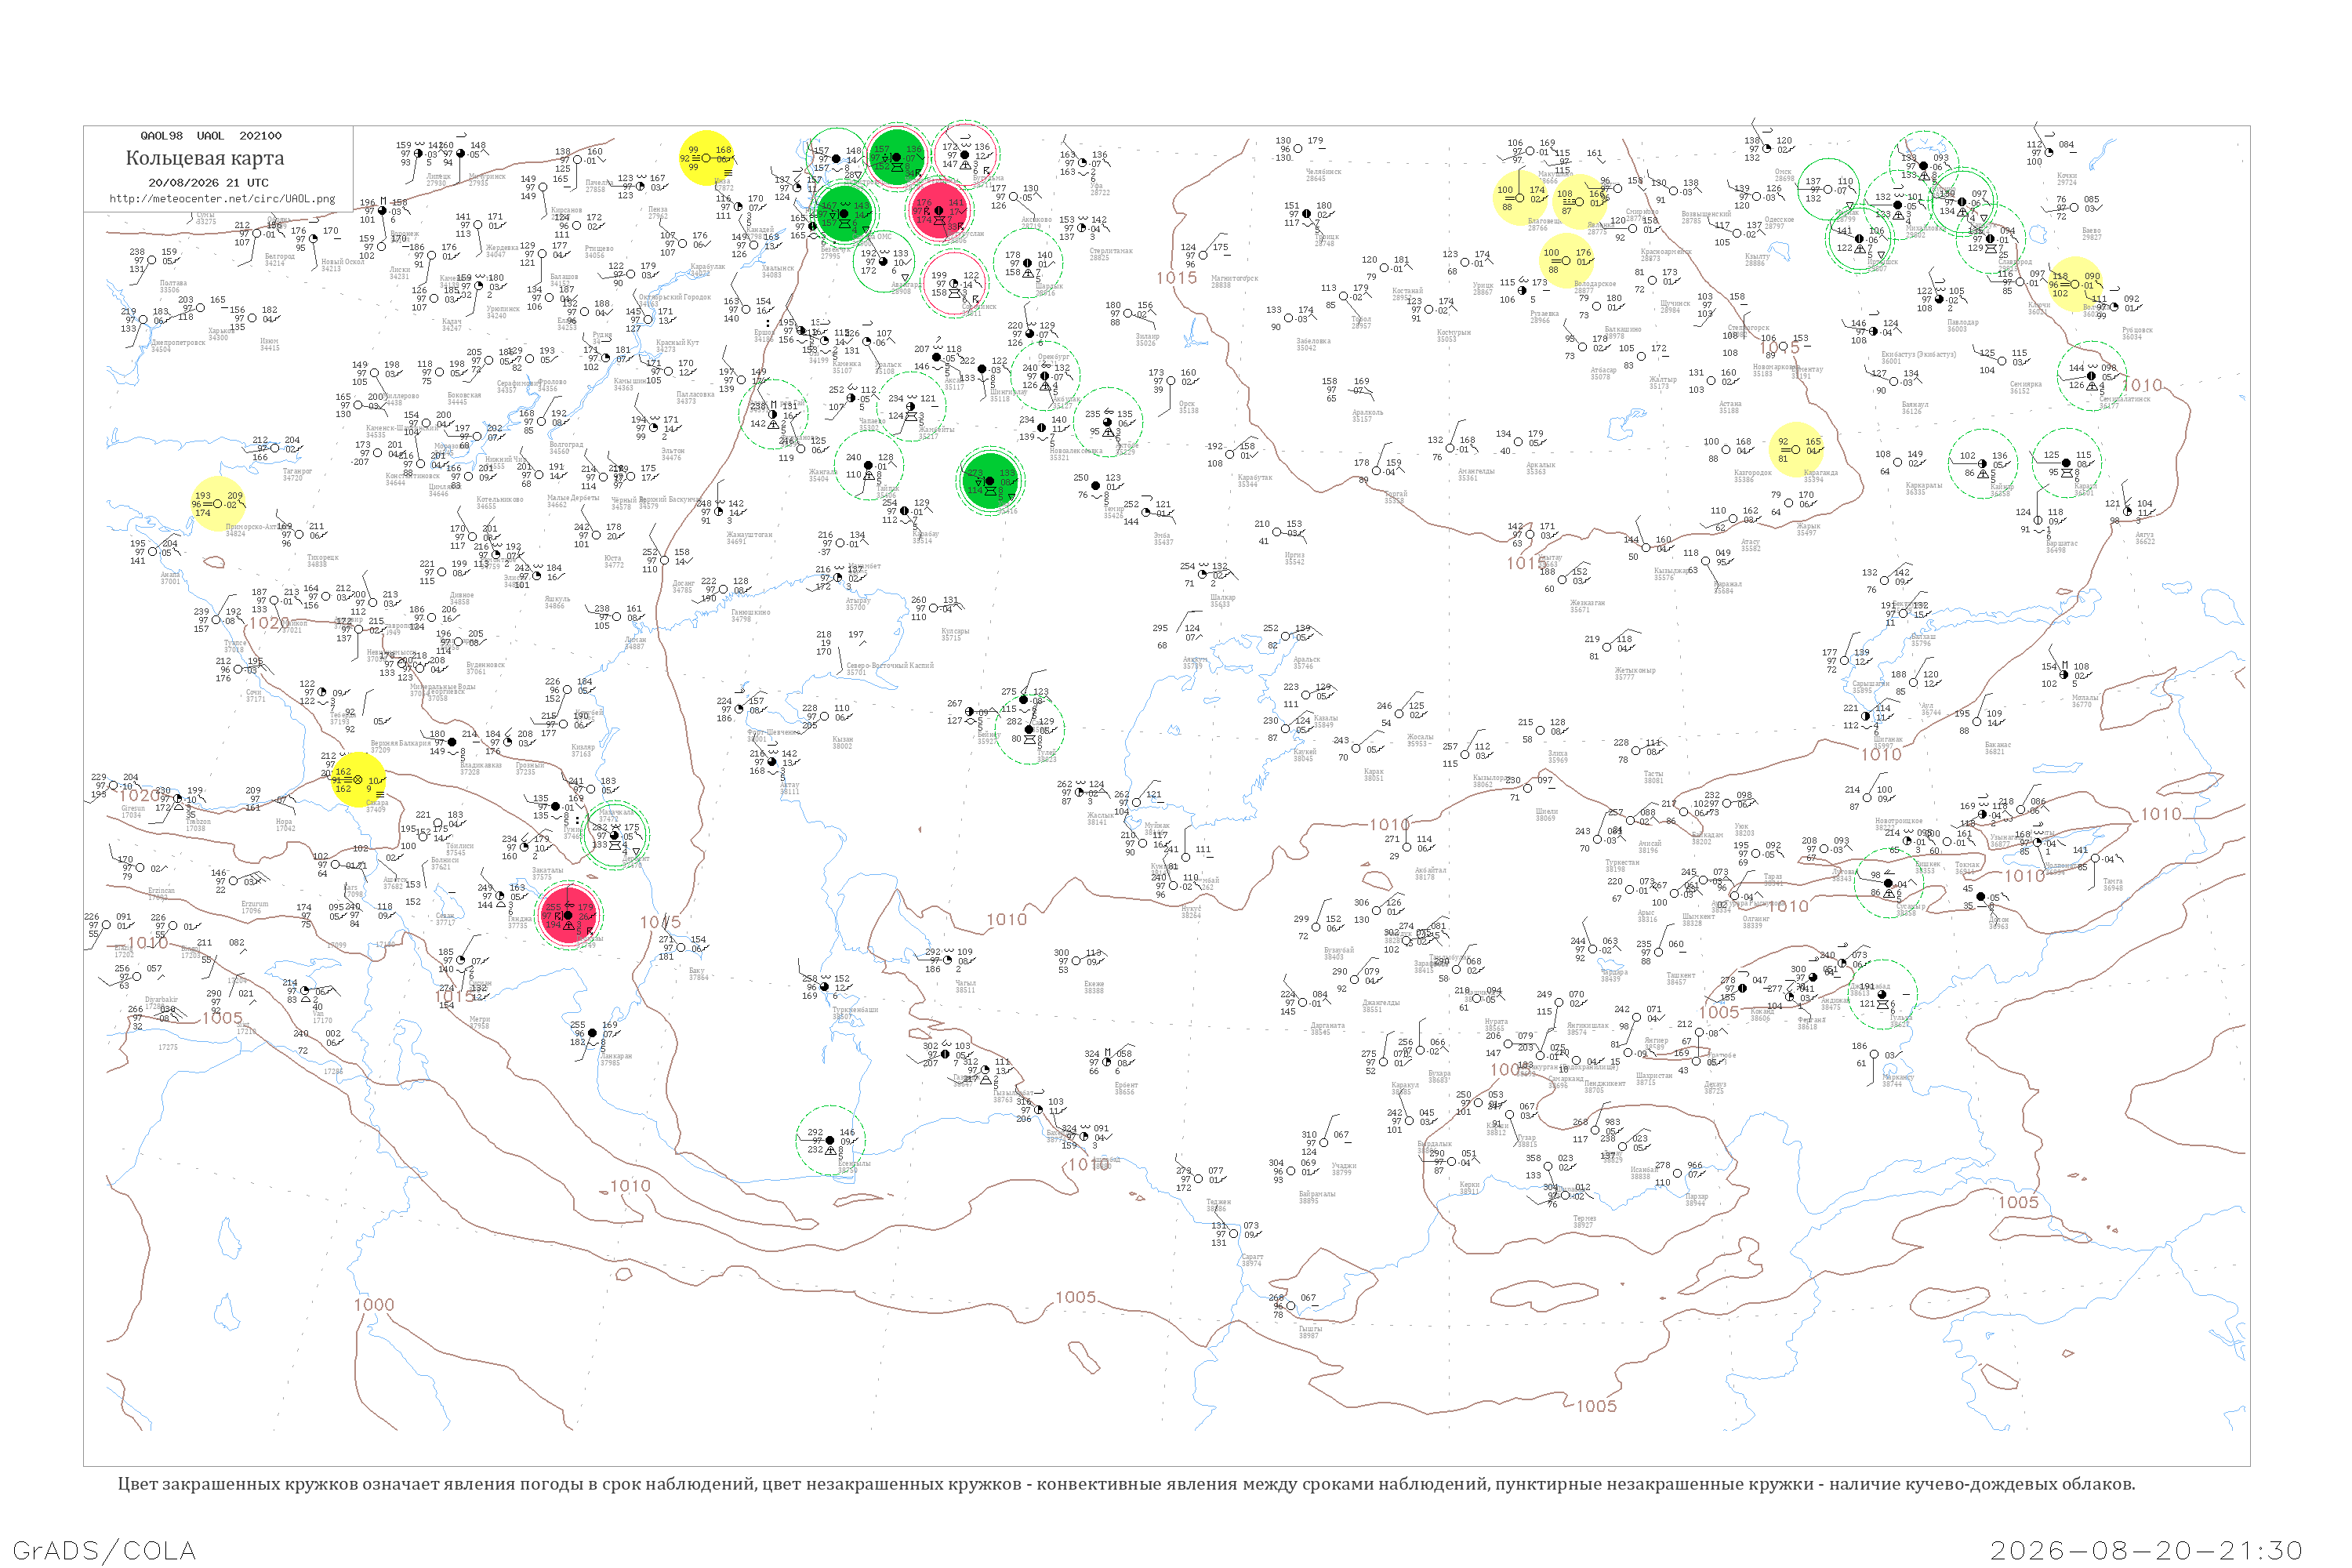
Task: Click the "Уфа 28722" station label
Action: [x=1099, y=189]
